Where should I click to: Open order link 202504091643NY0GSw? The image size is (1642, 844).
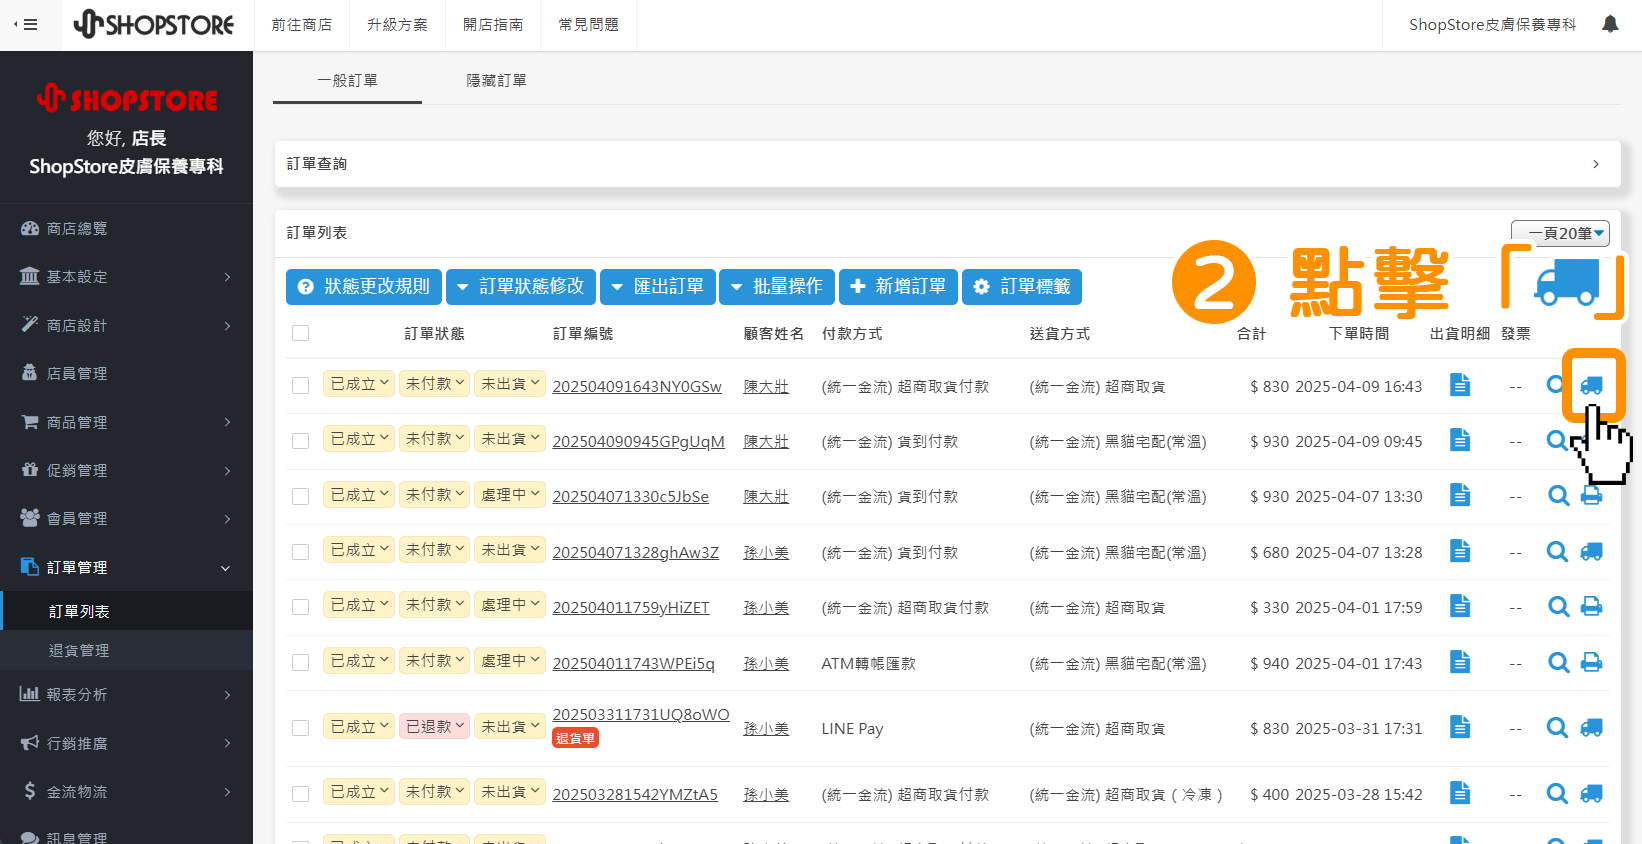pos(637,387)
